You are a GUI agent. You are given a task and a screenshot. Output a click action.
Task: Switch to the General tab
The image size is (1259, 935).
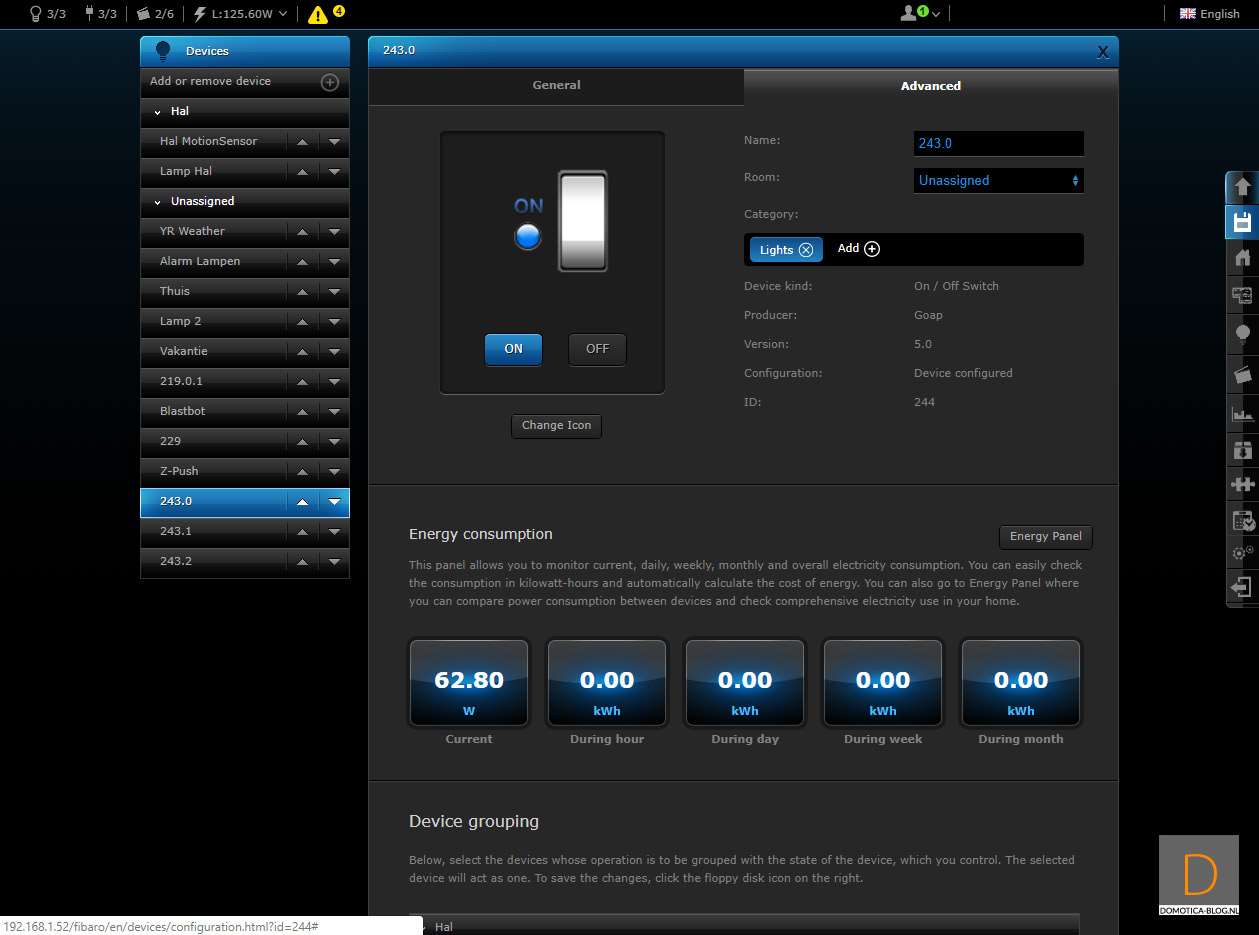(x=556, y=86)
